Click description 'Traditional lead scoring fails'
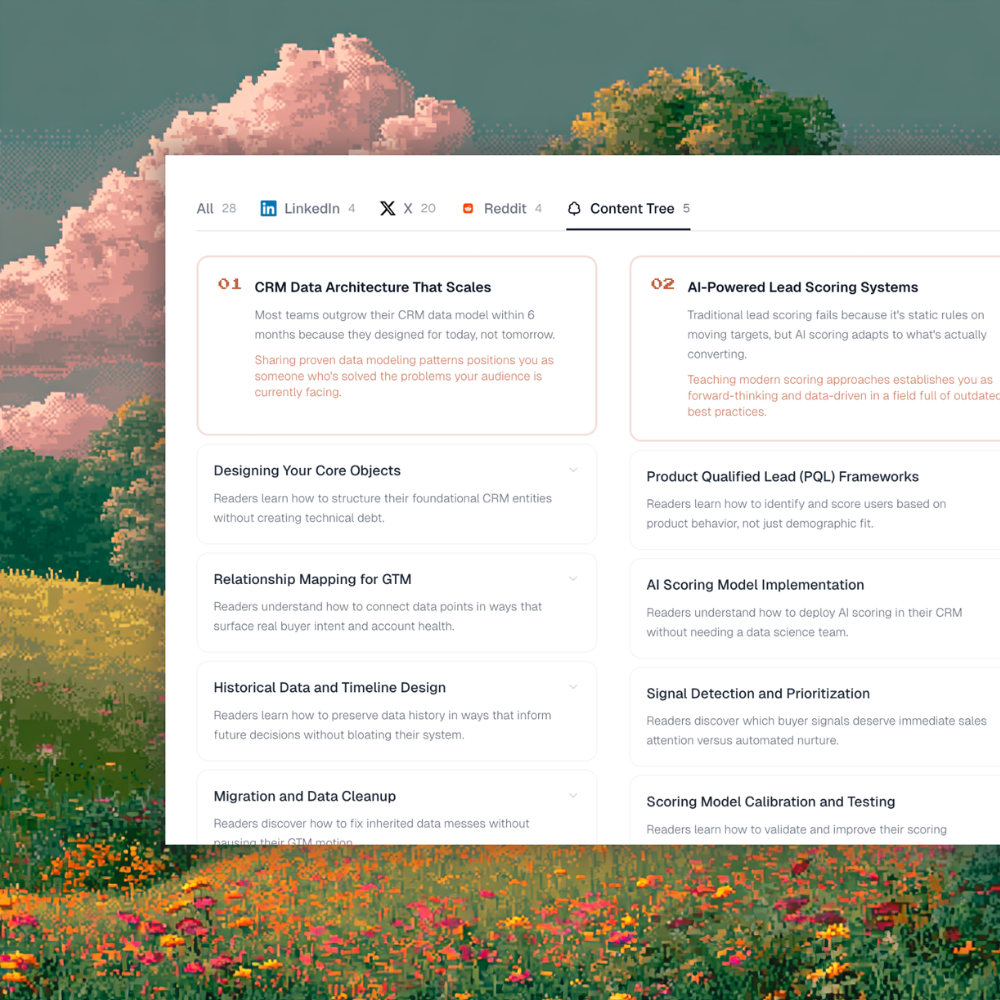Viewport: 1000px width, 1000px height. point(837,334)
